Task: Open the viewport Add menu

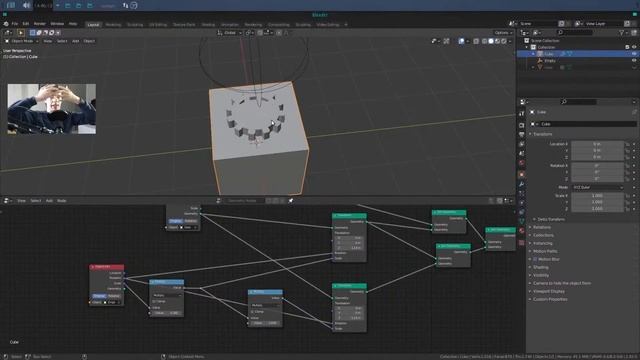Action: [76, 41]
